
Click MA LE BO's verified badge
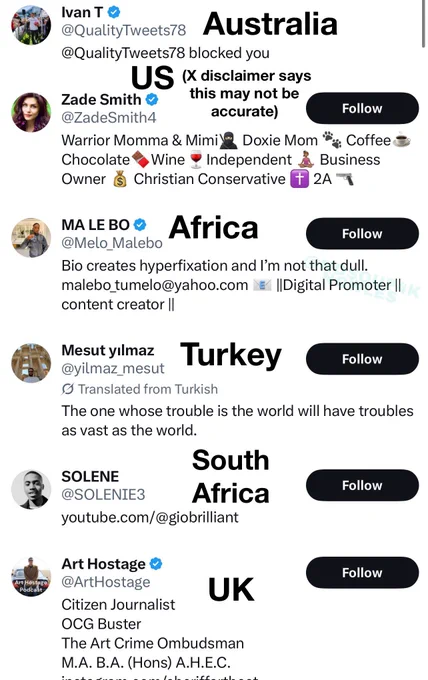[140, 225]
